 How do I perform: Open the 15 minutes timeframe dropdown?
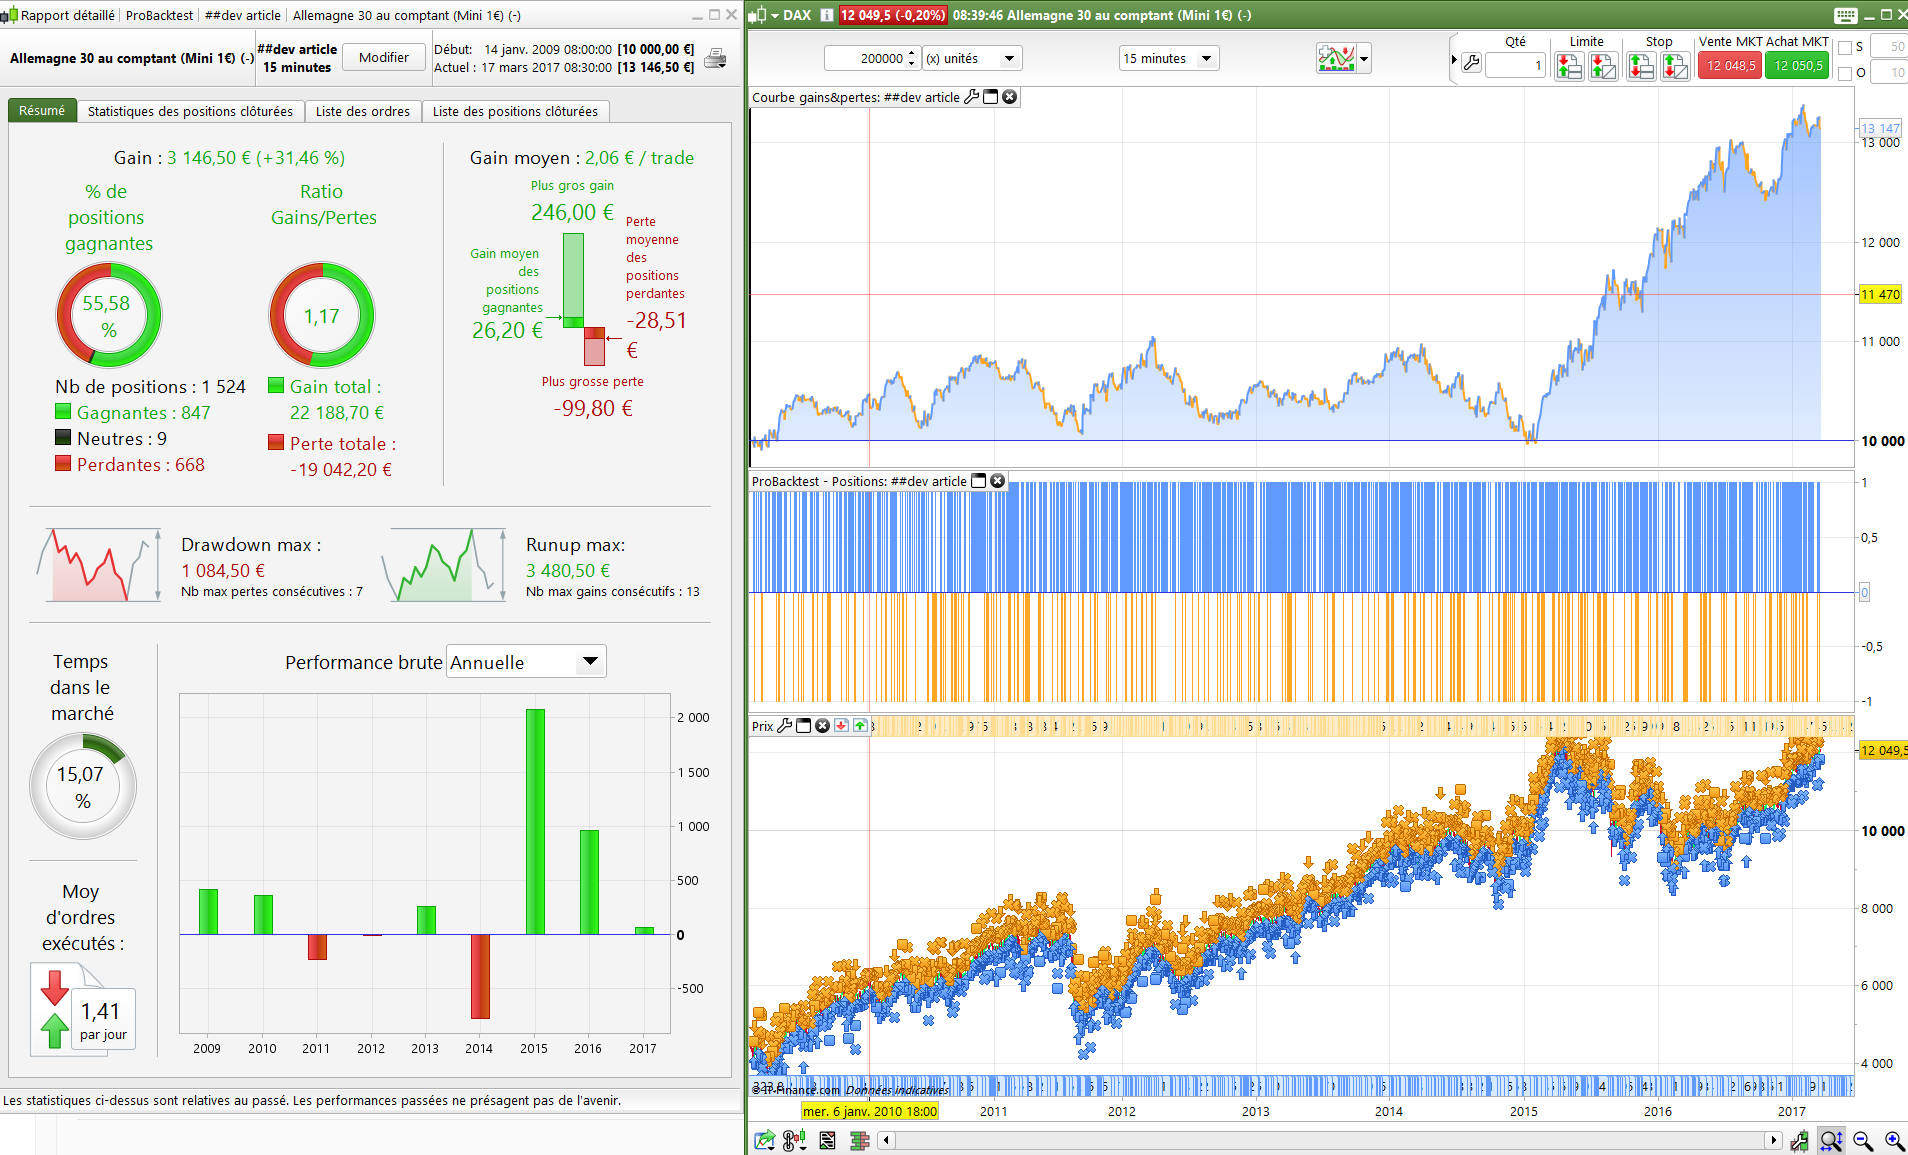pyautogui.click(x=1169, y=58)
